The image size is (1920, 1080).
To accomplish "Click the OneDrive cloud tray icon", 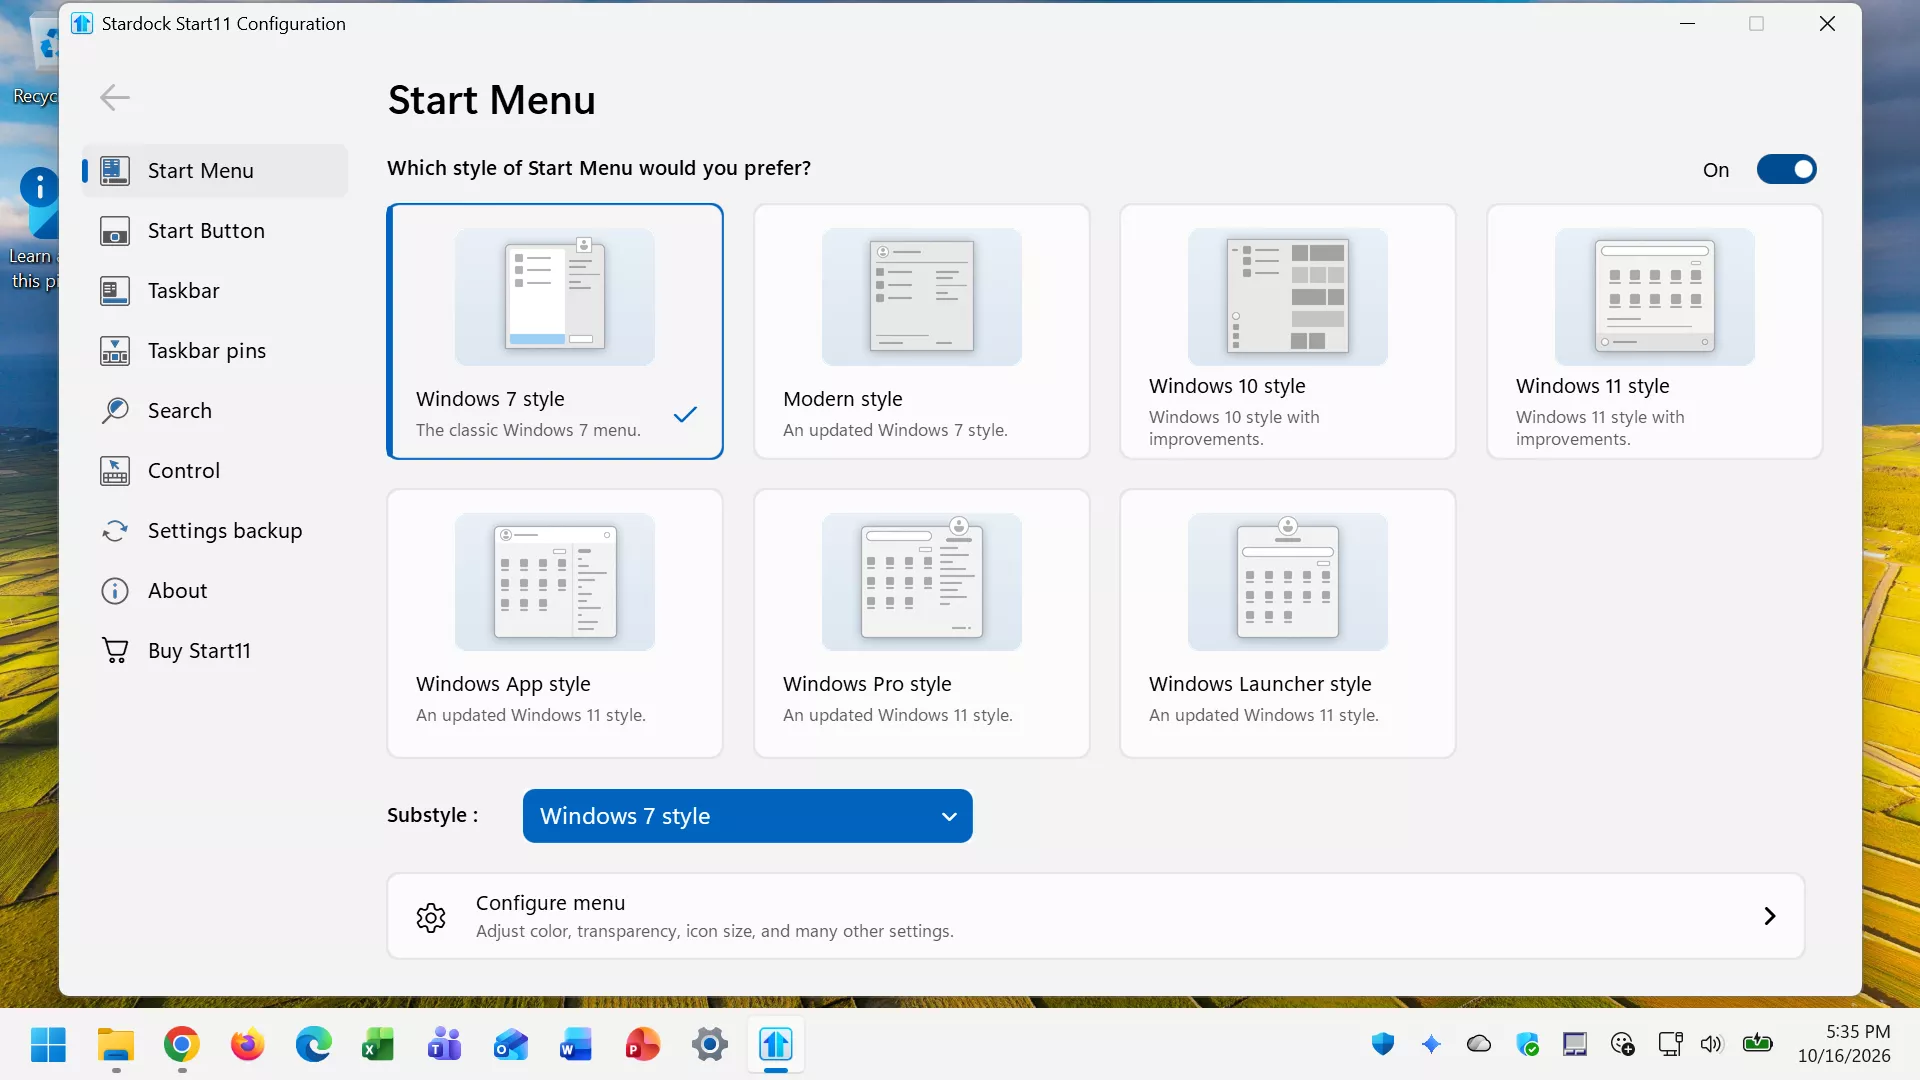I will point(1479,1044).
